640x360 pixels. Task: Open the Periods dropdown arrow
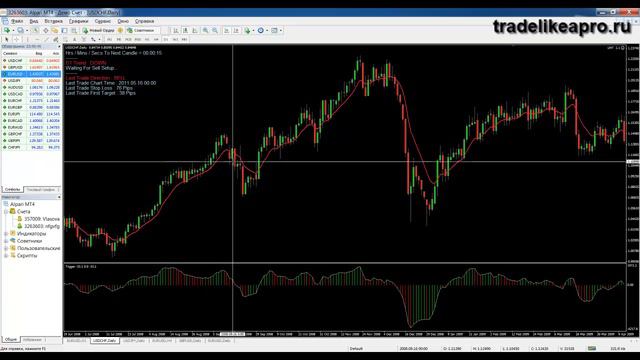pyautogui.click(x=267, y=30)
